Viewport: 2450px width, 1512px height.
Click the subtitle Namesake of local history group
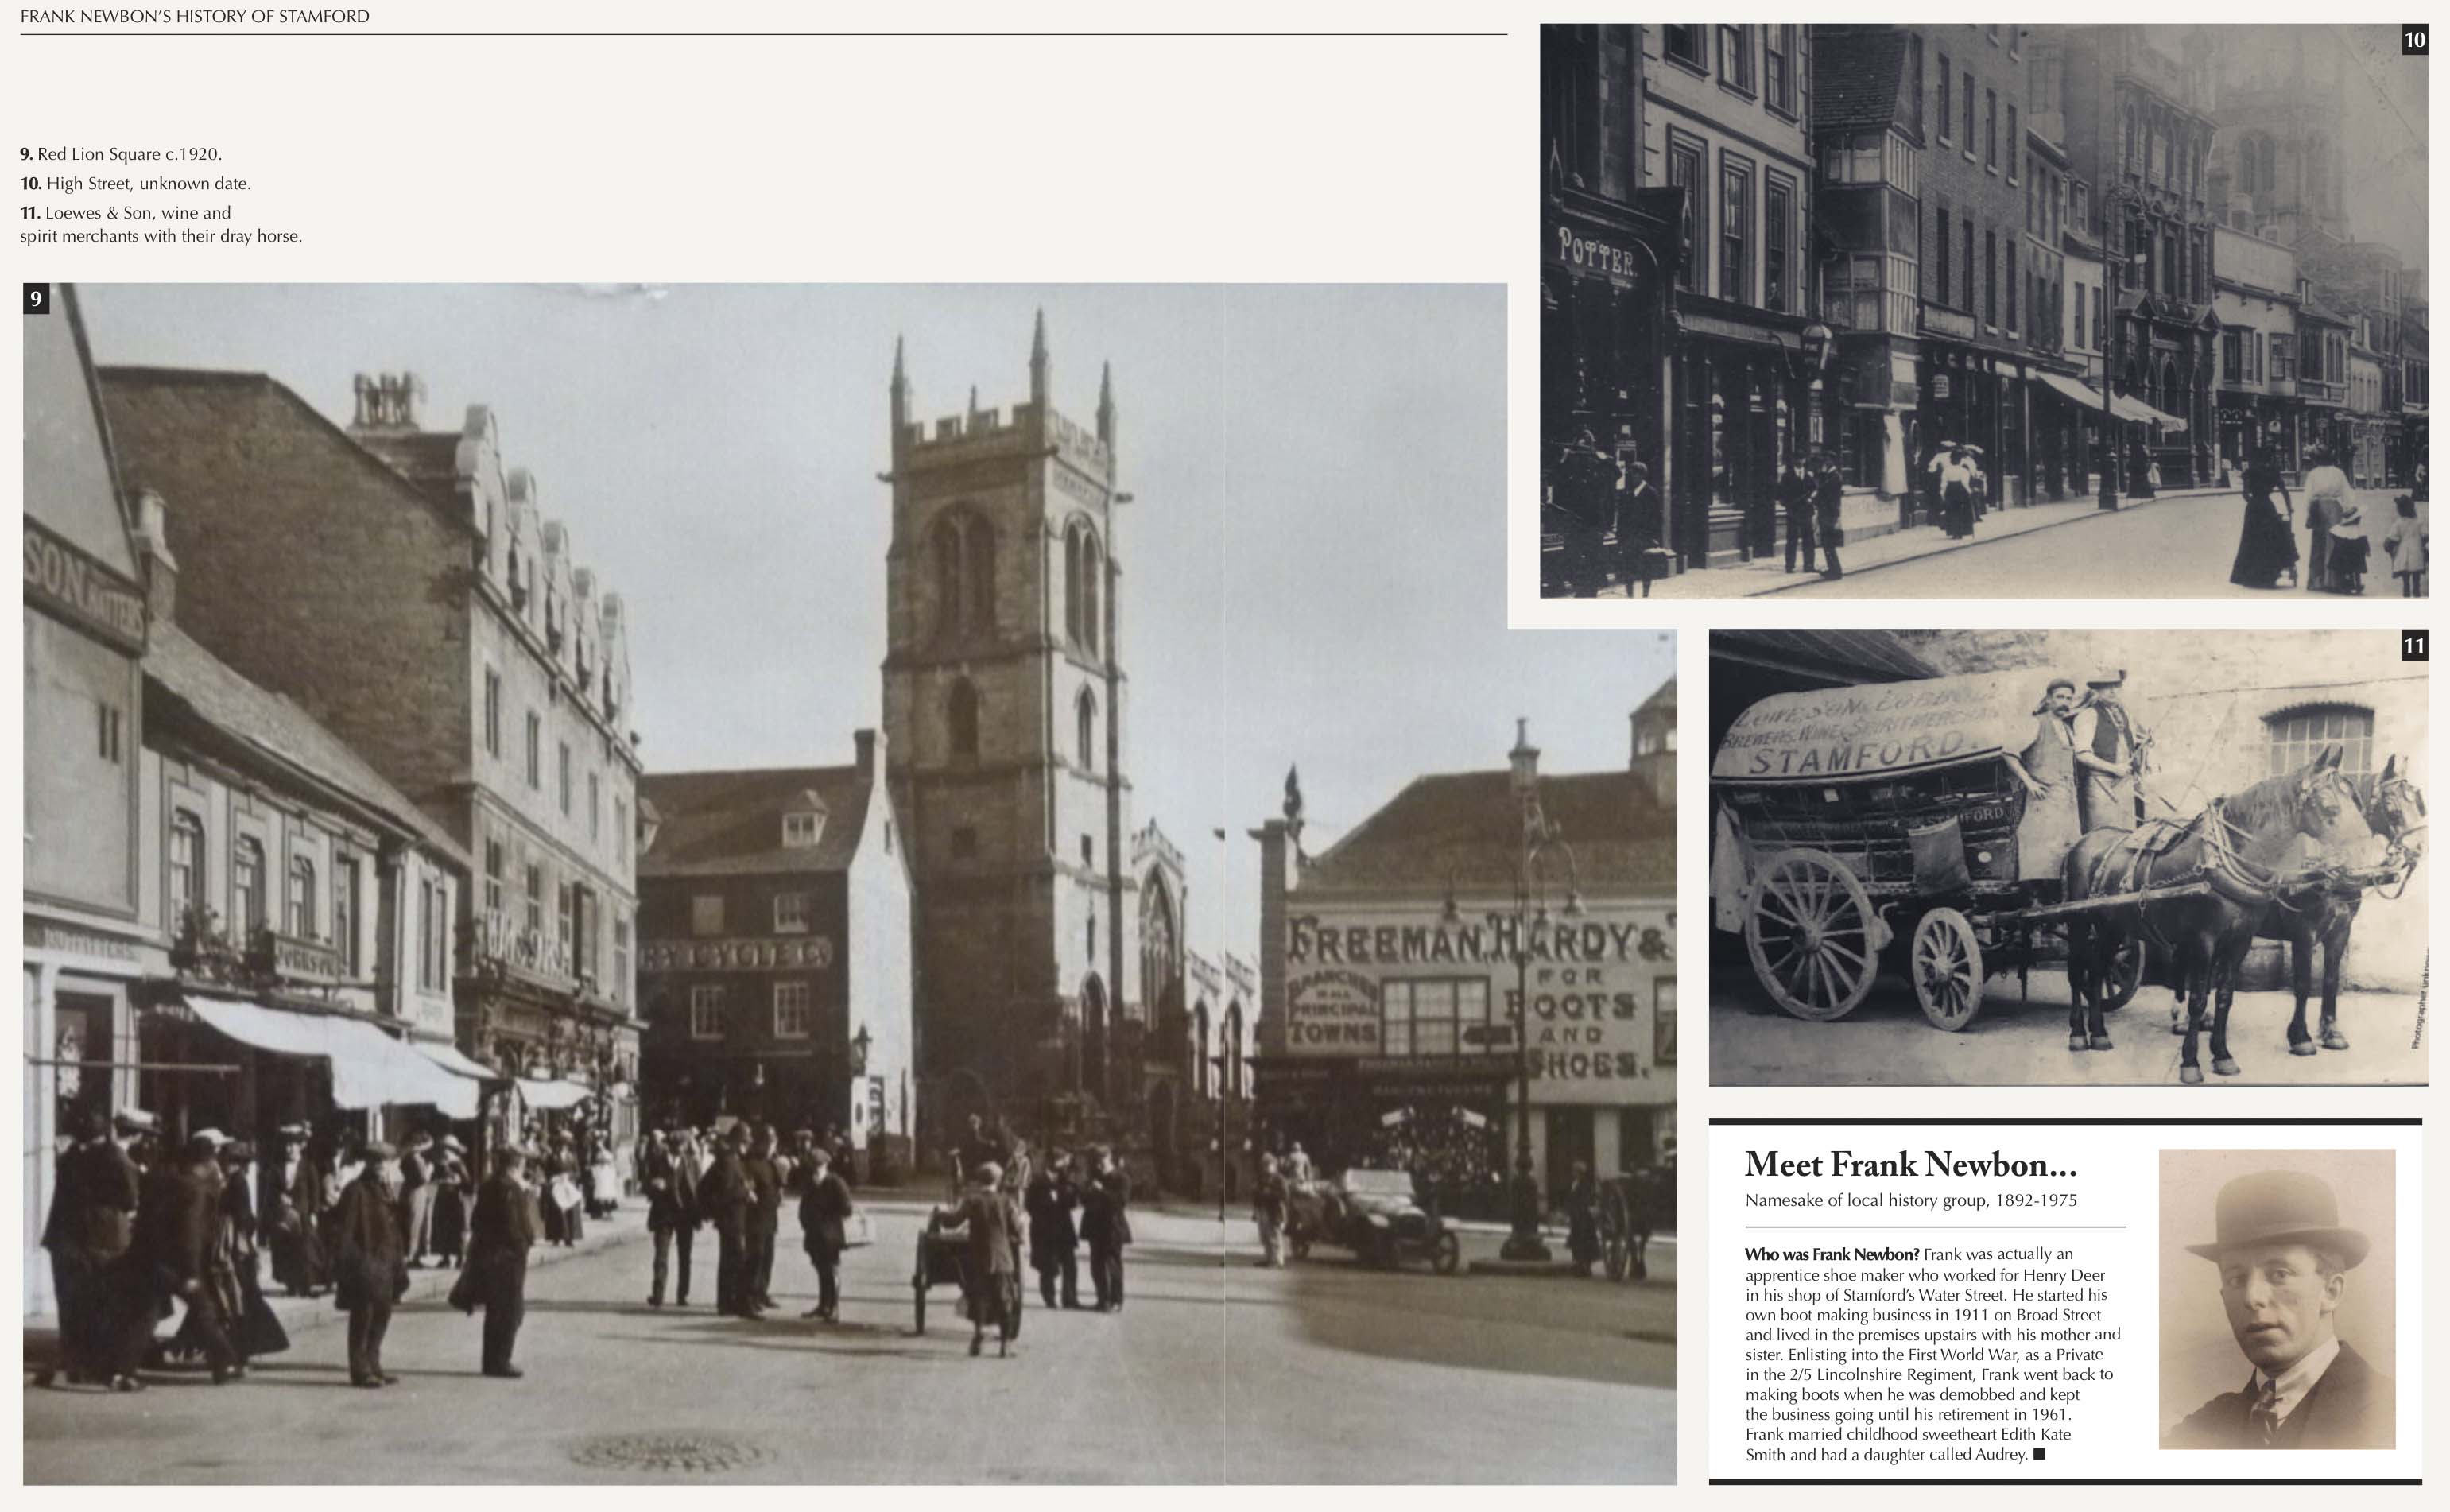click(1910, 1200)
